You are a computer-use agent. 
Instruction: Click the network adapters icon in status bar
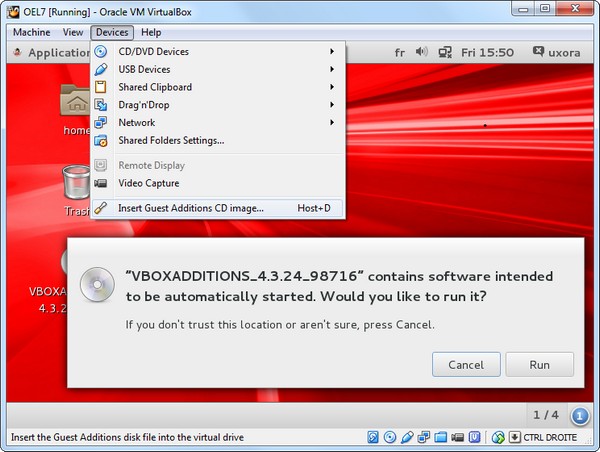coord(424,437)
